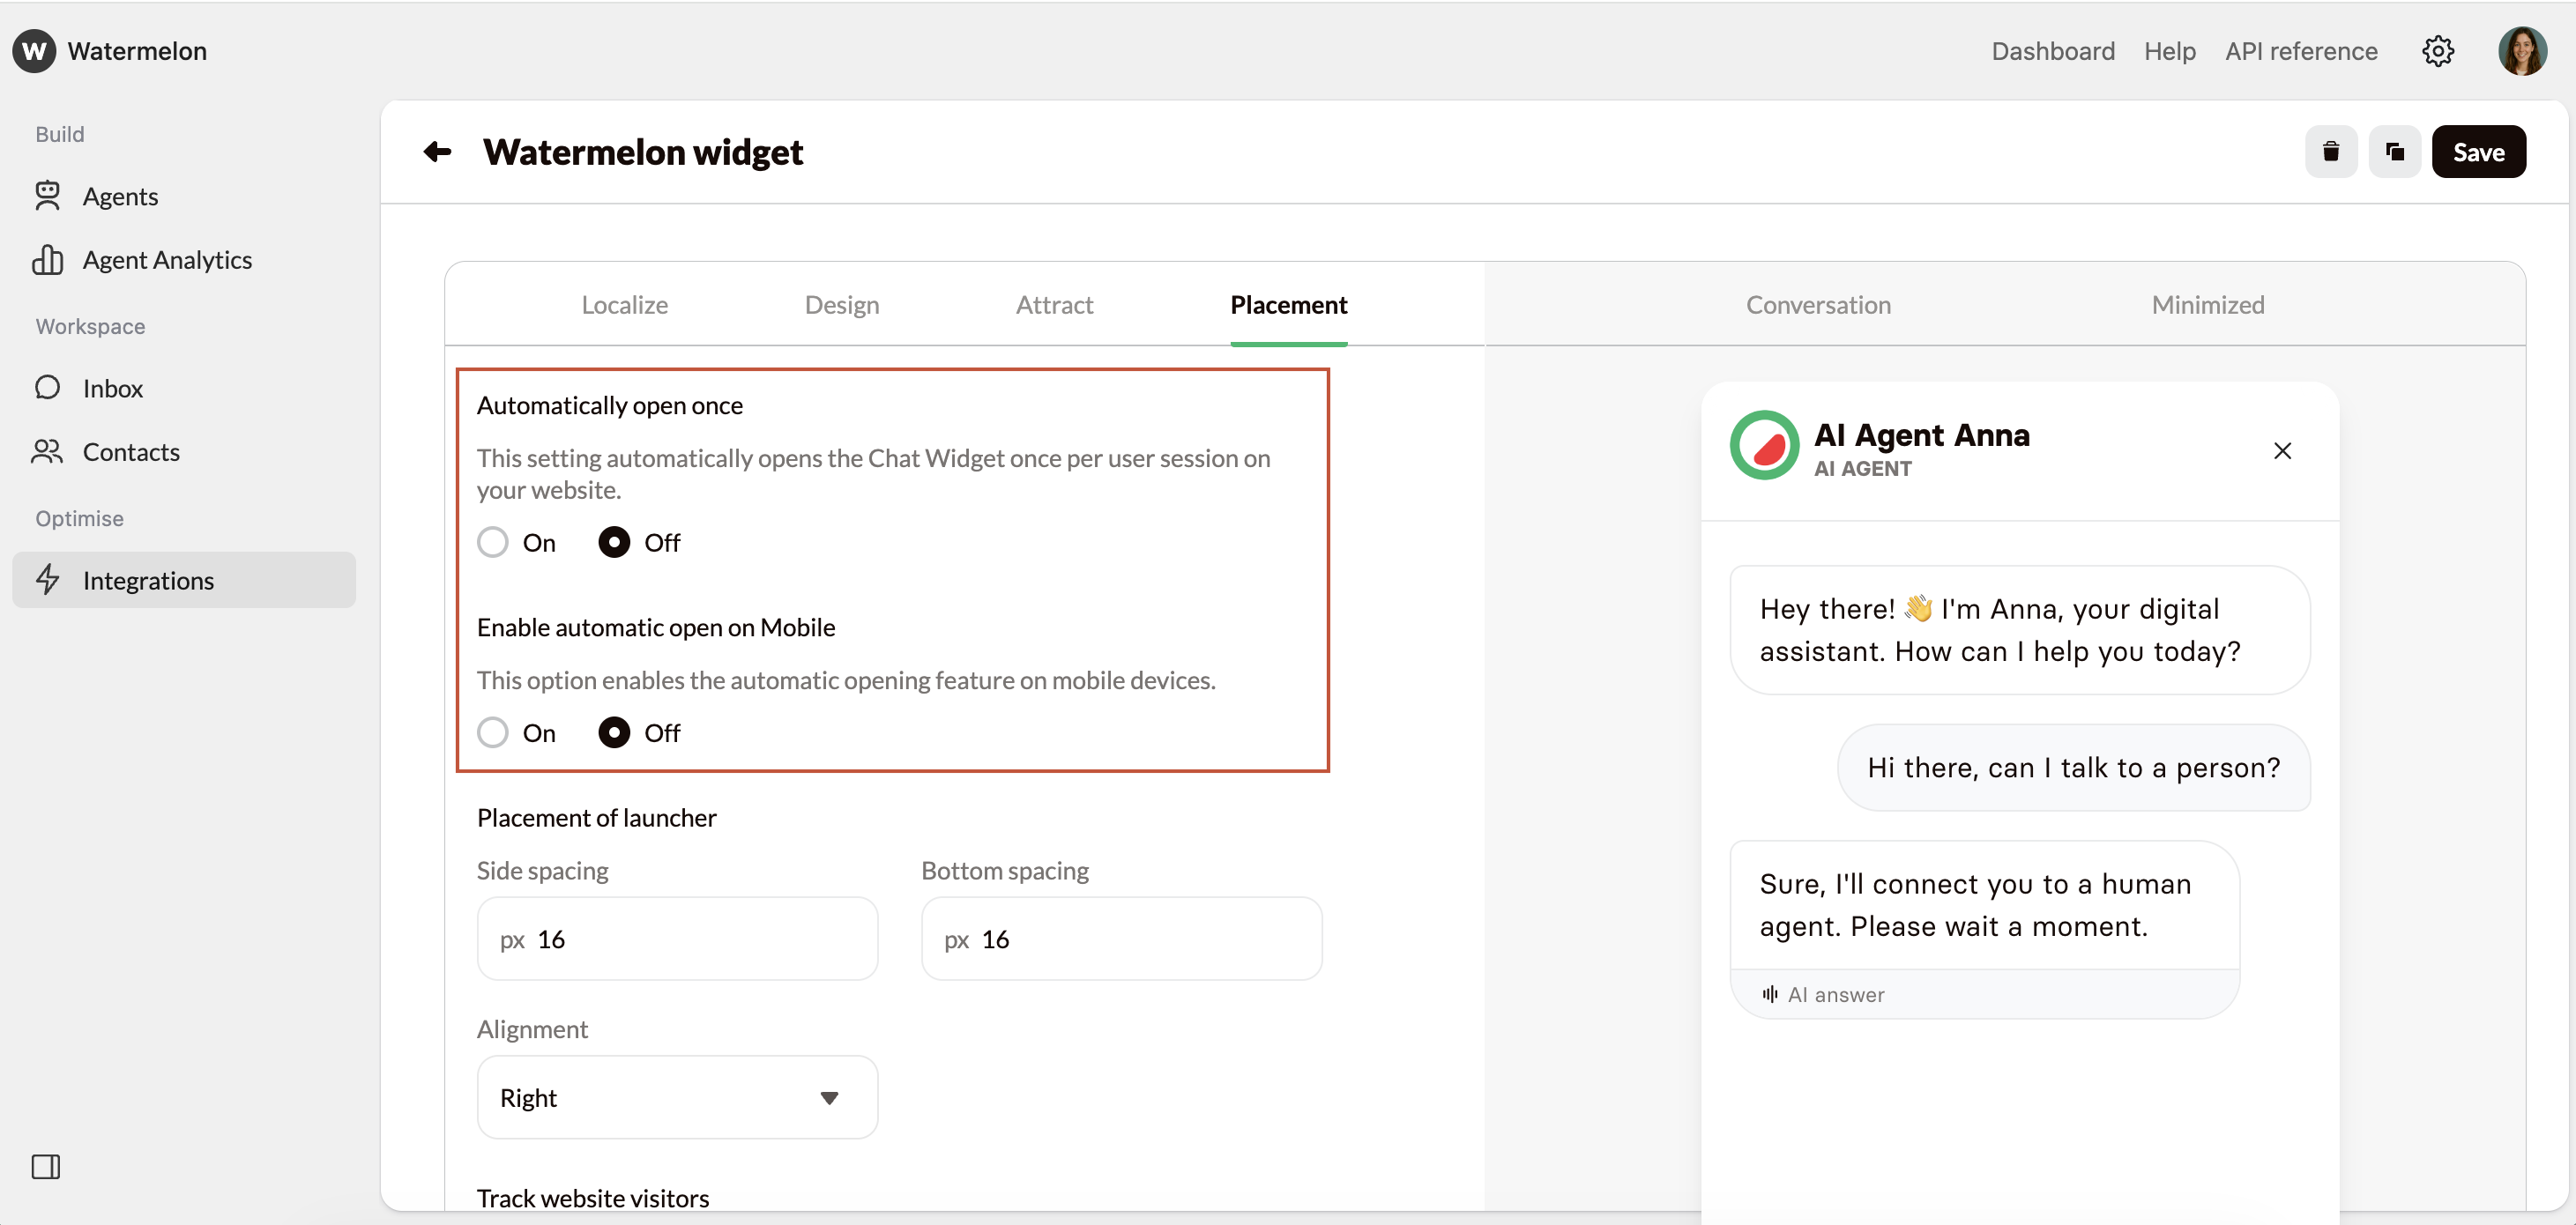Open the API reference link
2576x1225 pixels.
pos(2300,51)
